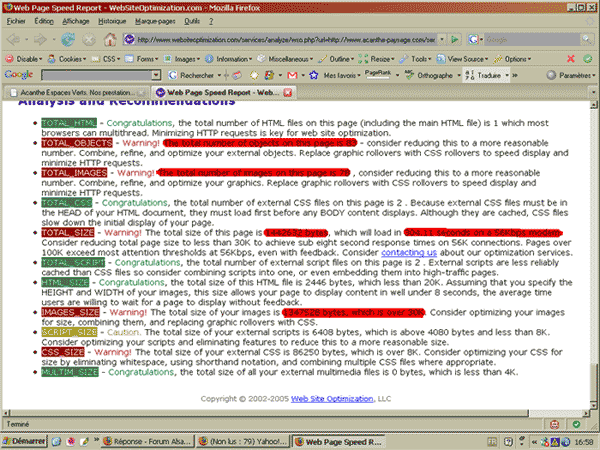Switch to the Acanthe Espaces Verts tab
The height and width of the screenshot is (450, 600).
click(77, 92)
